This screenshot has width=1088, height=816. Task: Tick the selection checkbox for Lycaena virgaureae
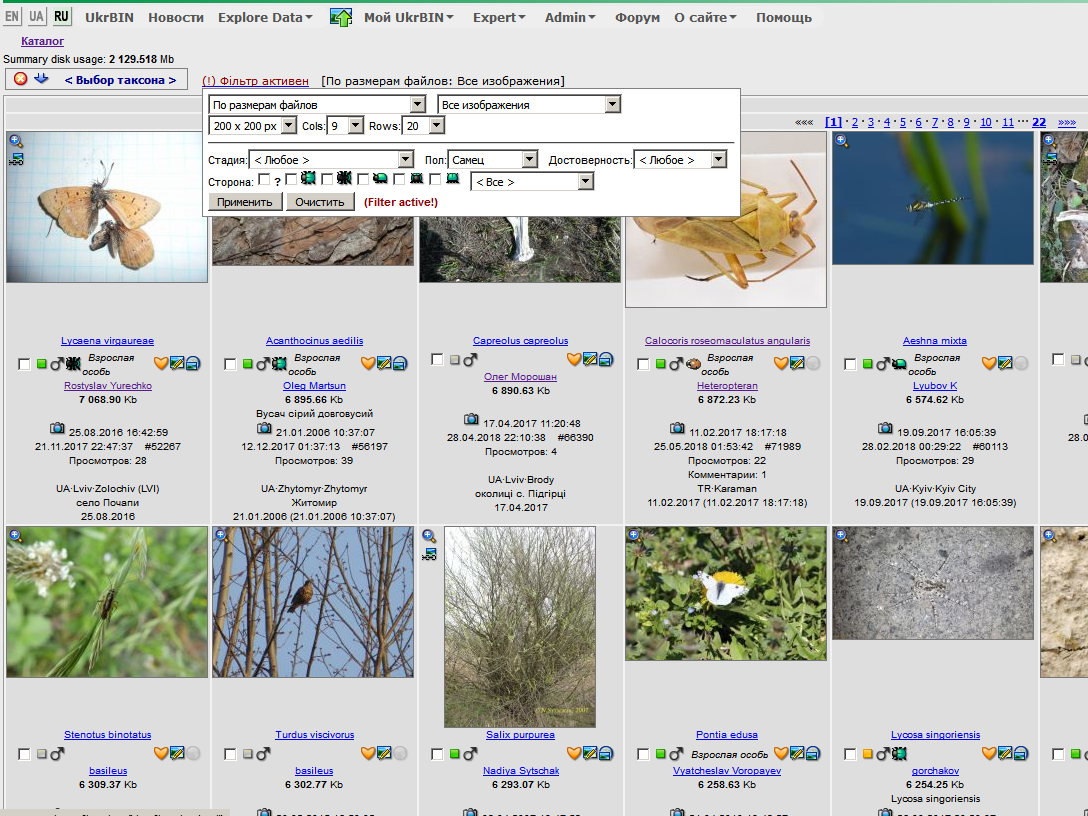click(x=24, y=364)
